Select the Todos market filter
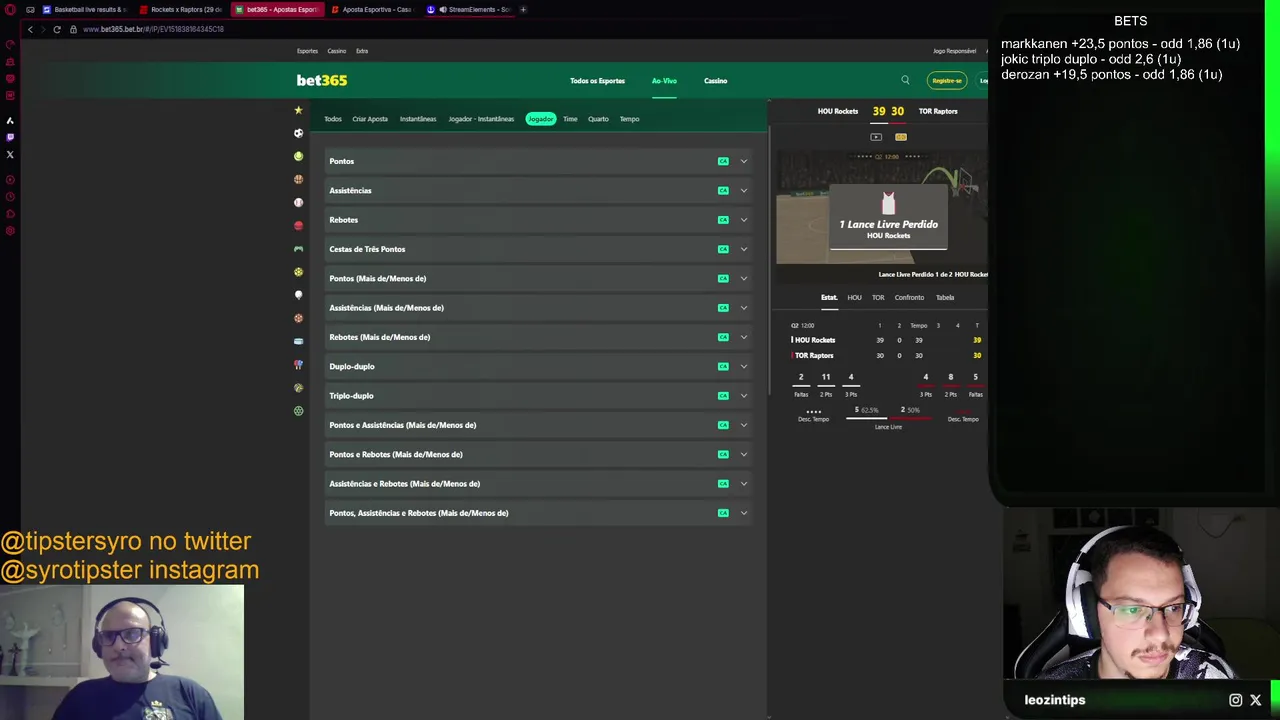The width and height of the screenshot is (1280, 720). [x=333, y=119]
